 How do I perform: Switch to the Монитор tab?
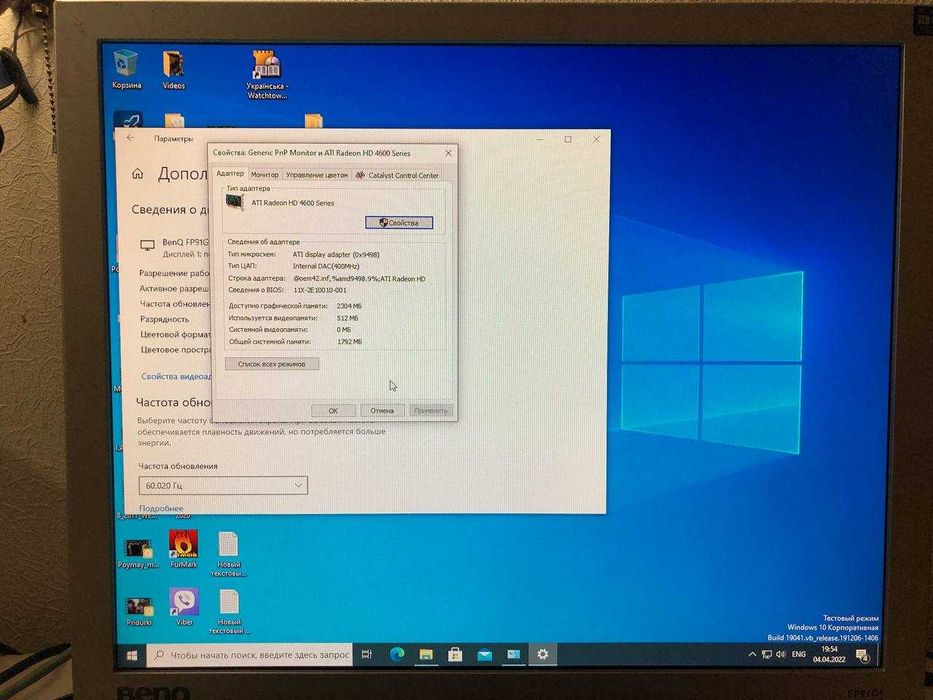point(264,175)
